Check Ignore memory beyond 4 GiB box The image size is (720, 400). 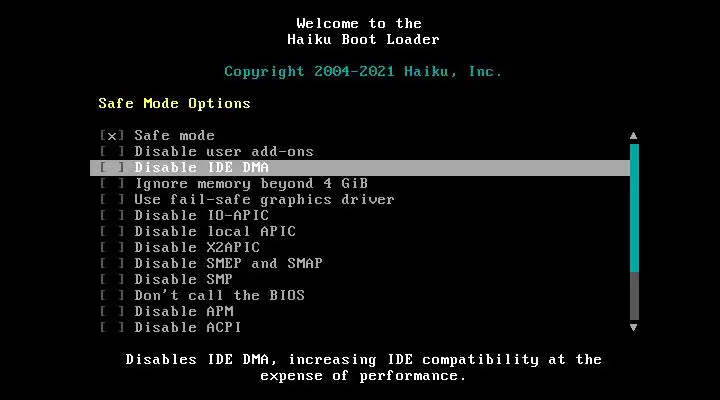pos(112,184)
